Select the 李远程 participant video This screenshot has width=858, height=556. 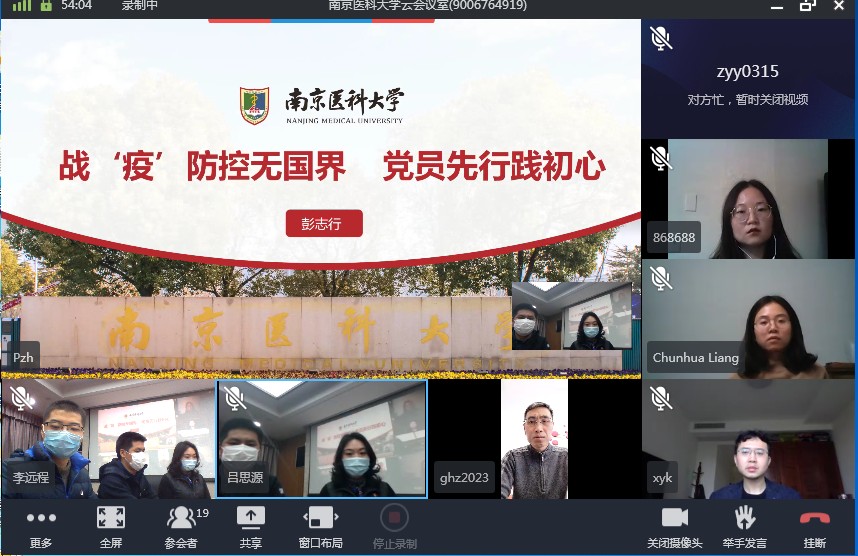click(x=108, y=439)
